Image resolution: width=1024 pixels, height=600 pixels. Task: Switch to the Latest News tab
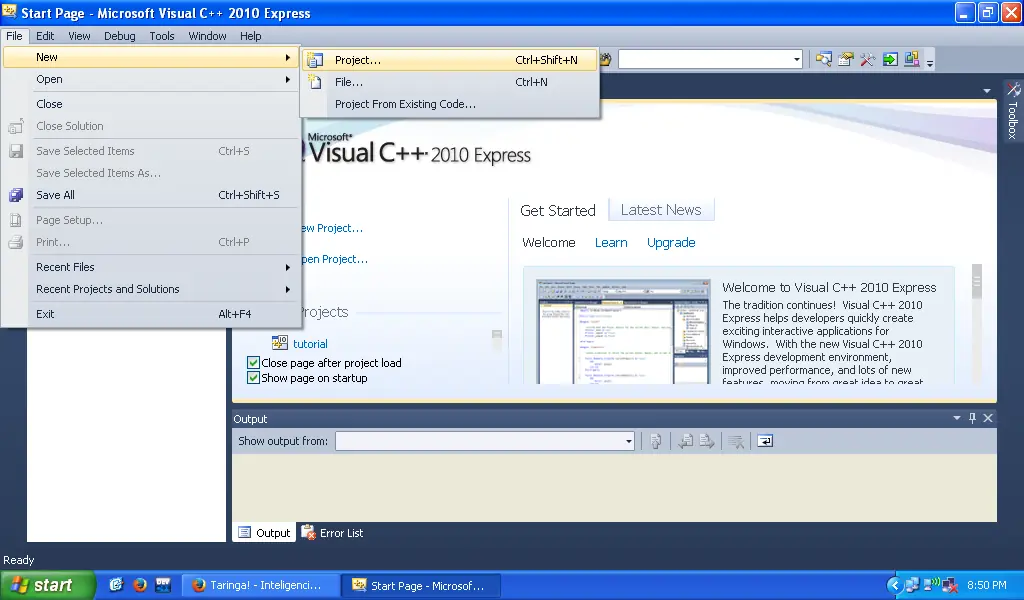pos(661,210)
